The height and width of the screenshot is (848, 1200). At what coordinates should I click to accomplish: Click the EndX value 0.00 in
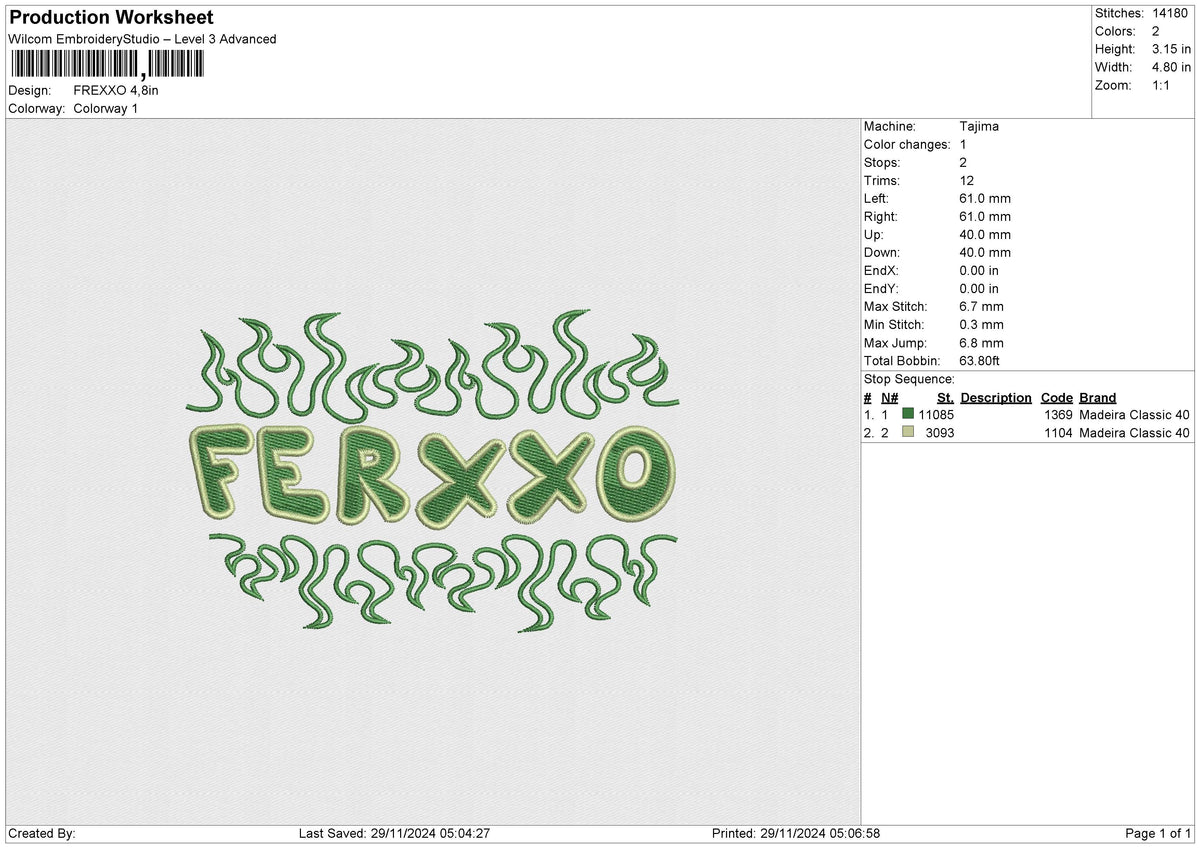click(x=979, y=270)
